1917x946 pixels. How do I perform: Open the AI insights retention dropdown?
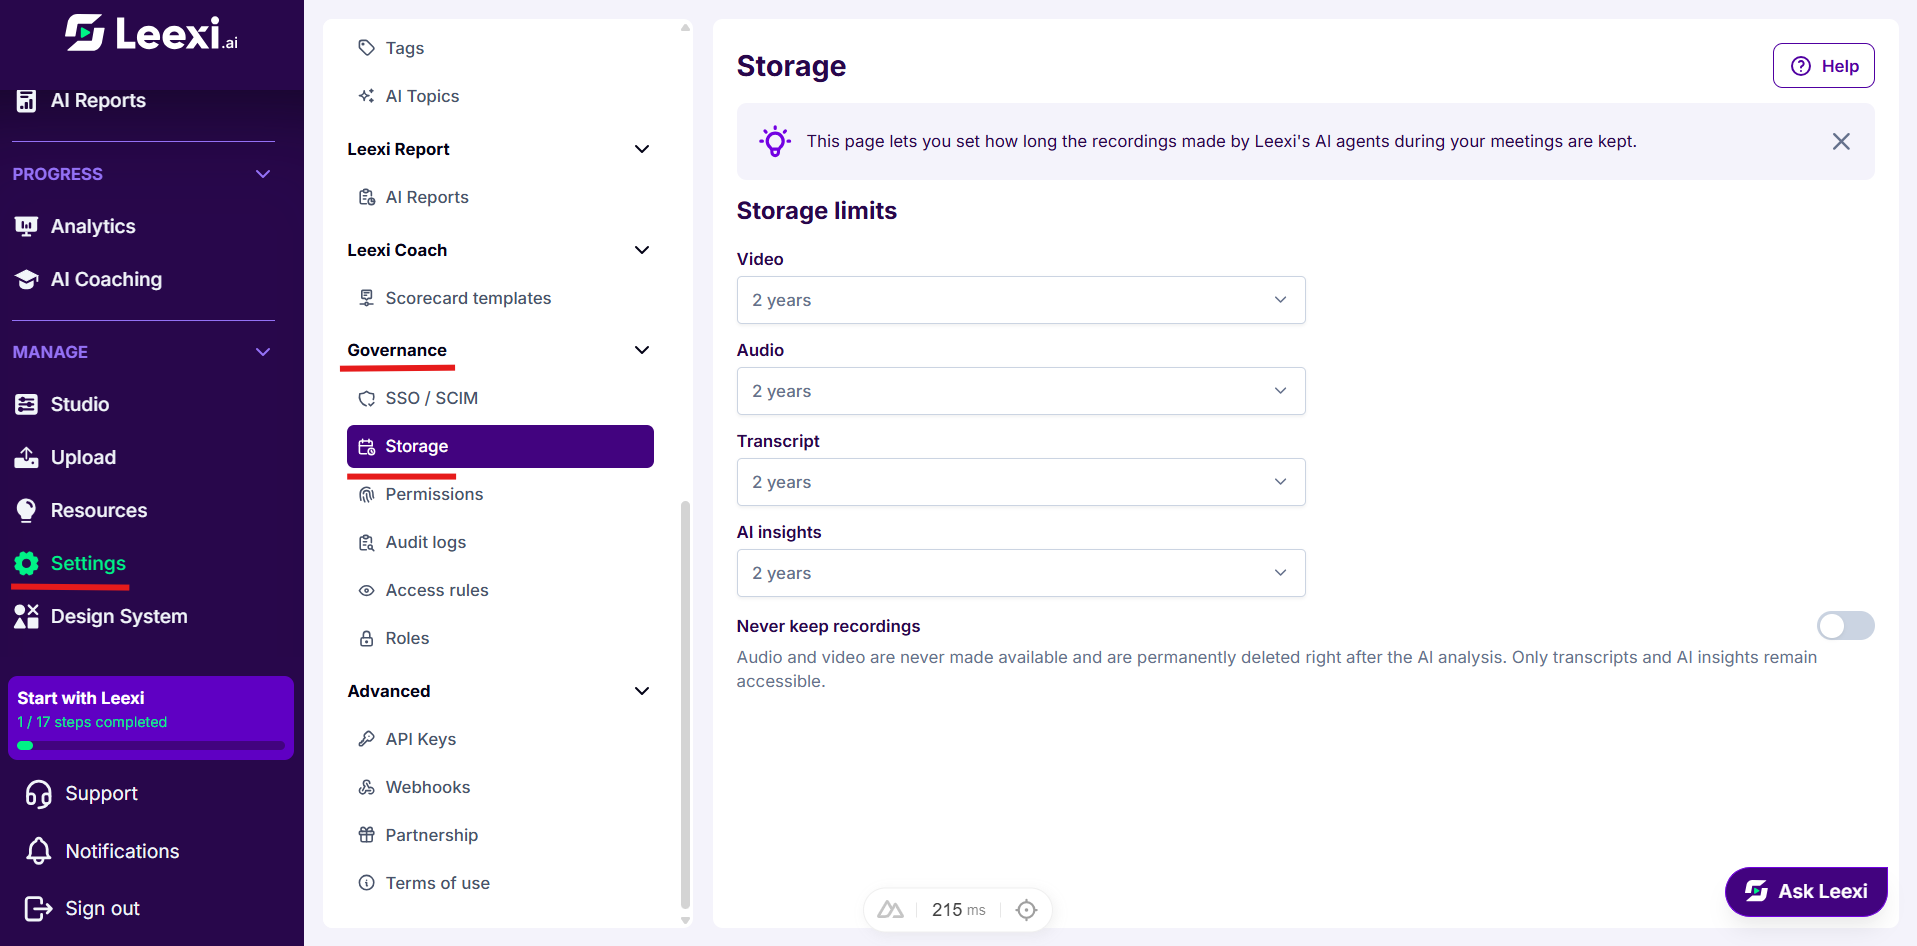pos(1021,573)
